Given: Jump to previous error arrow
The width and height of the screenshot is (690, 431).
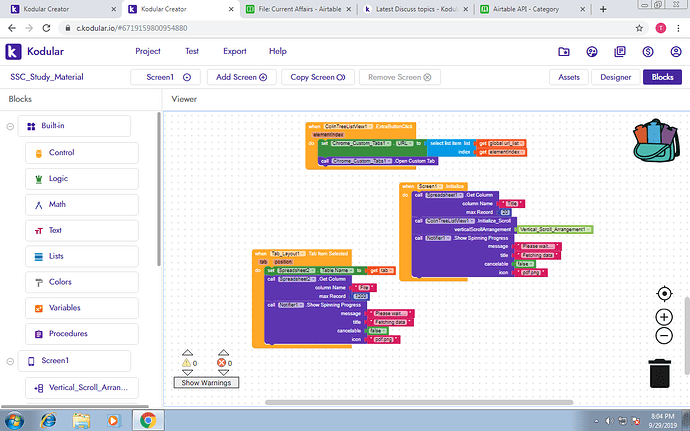Looking at the screenshot, I should point(224,353).
